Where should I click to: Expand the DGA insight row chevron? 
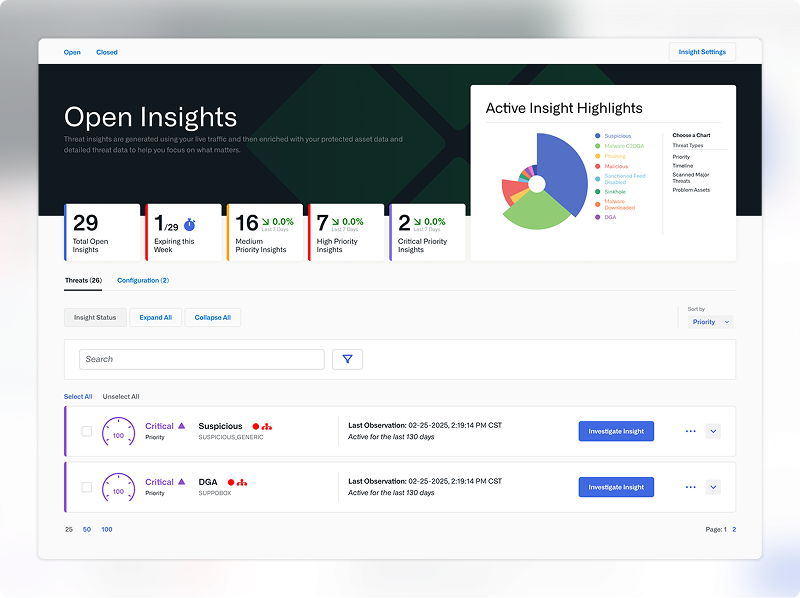(713, 487)
